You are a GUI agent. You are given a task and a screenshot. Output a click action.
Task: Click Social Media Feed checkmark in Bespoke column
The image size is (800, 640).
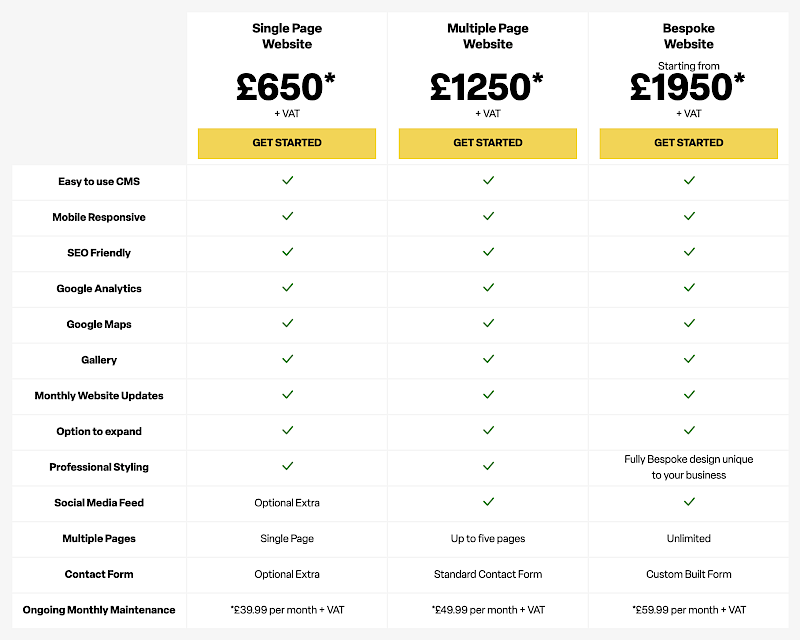[689, 502]
